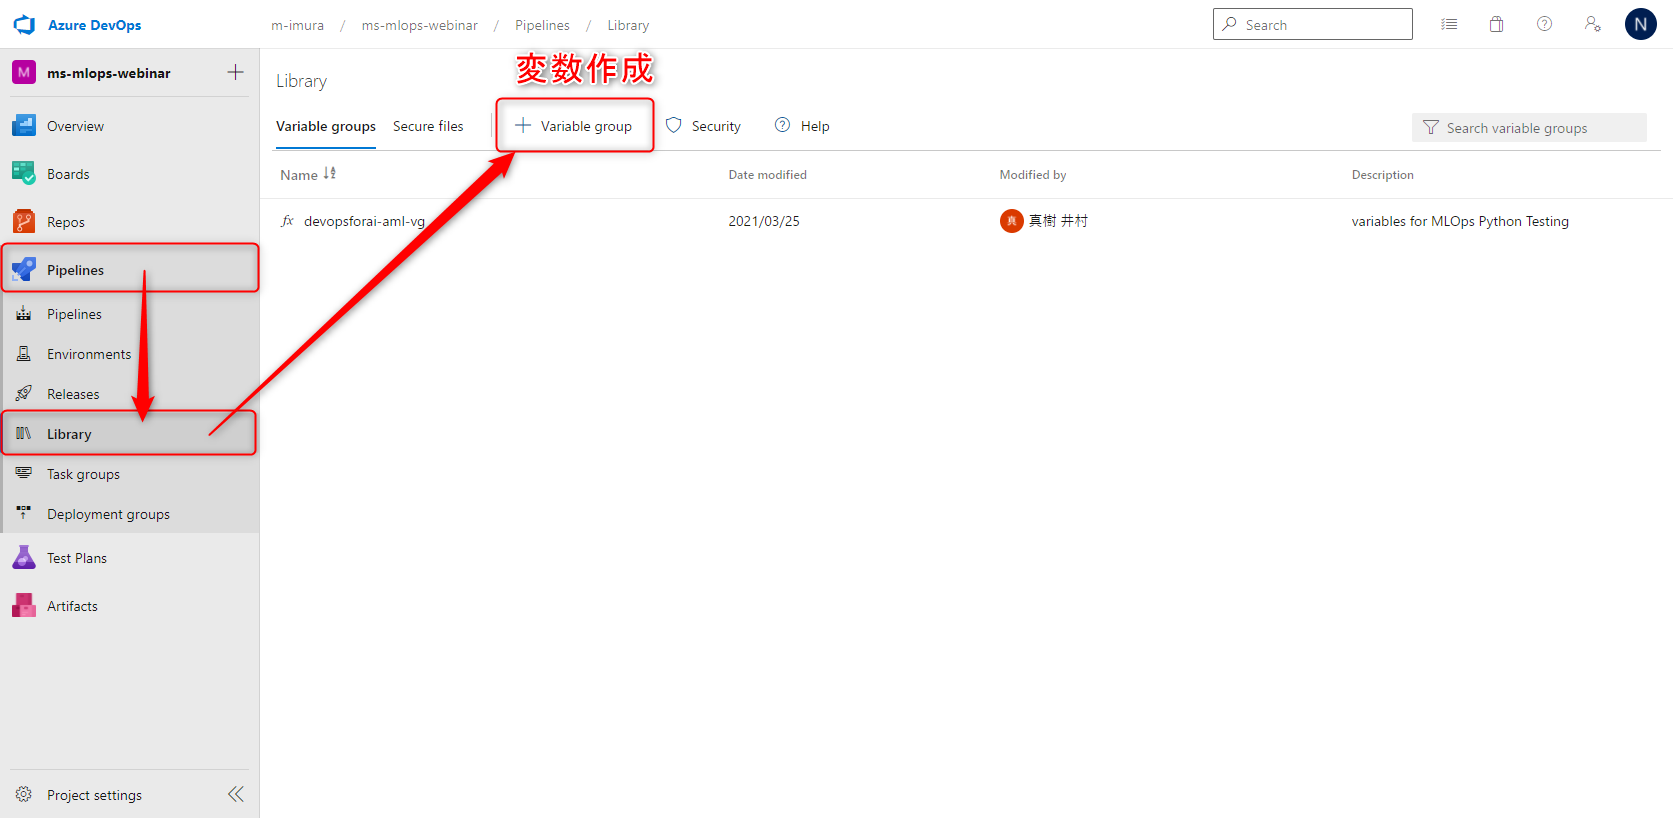1673x818 pixels.
Task: Open the user settings icon
Action: point(1593,24)
